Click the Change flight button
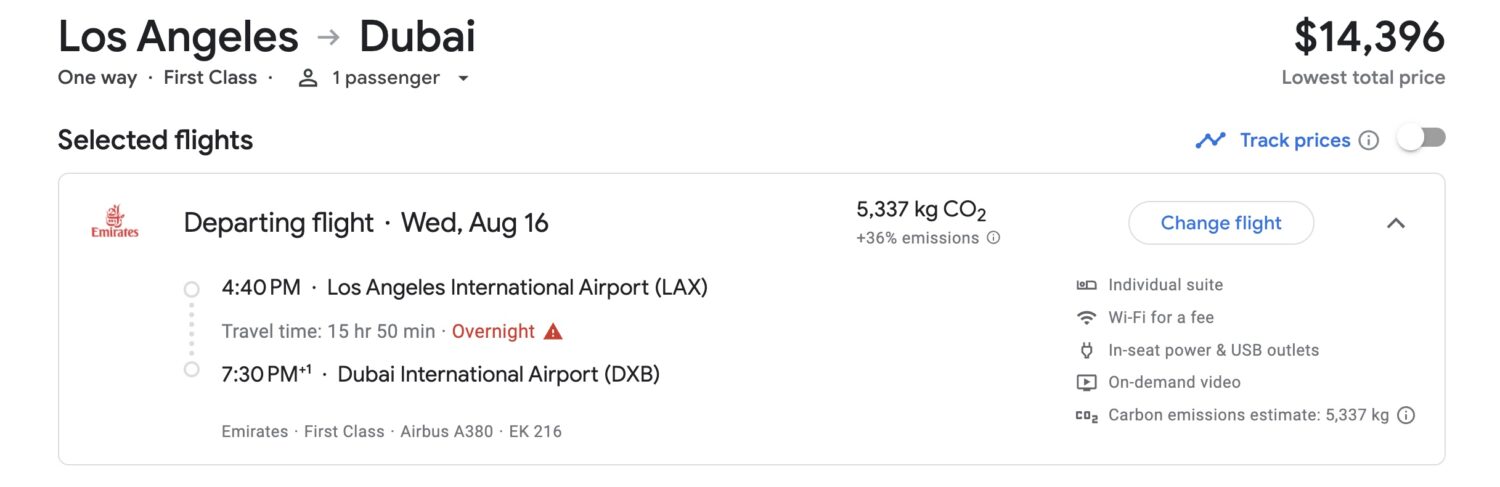This screenshot has height=487, width=1500. pyautogui.click(x=1221, y=223)
